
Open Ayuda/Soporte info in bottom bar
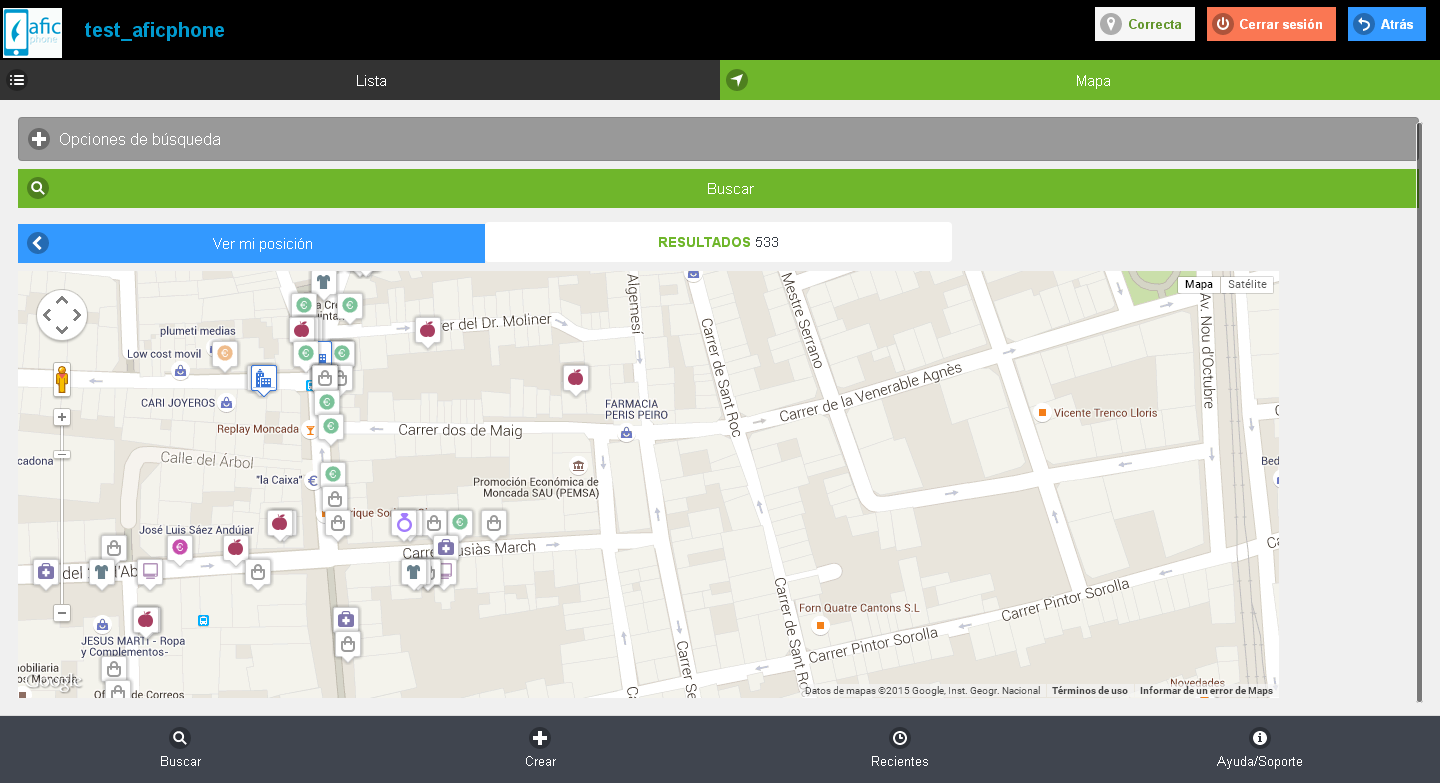click(1259, 748)
